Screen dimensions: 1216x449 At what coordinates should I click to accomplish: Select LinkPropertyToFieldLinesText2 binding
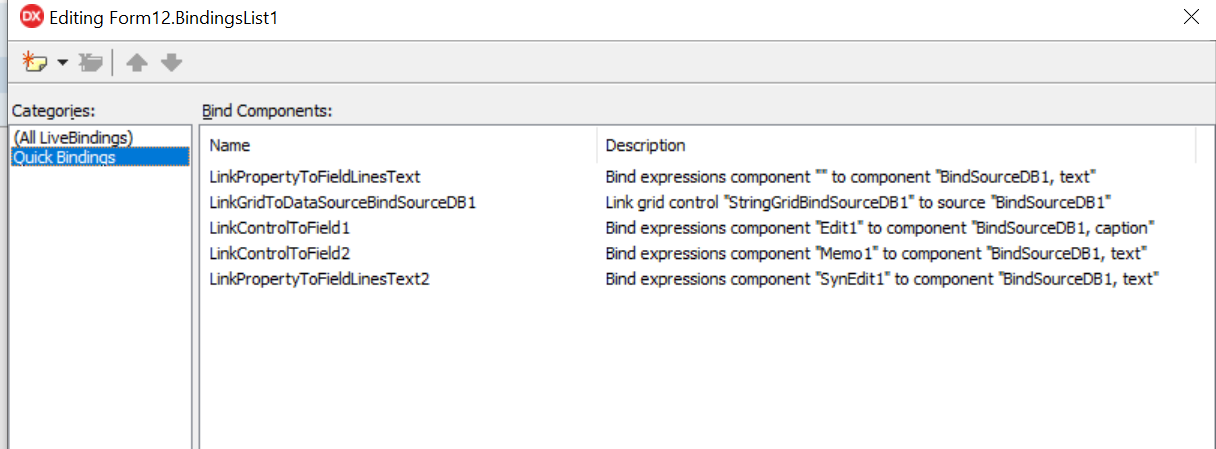pos(319,278)
